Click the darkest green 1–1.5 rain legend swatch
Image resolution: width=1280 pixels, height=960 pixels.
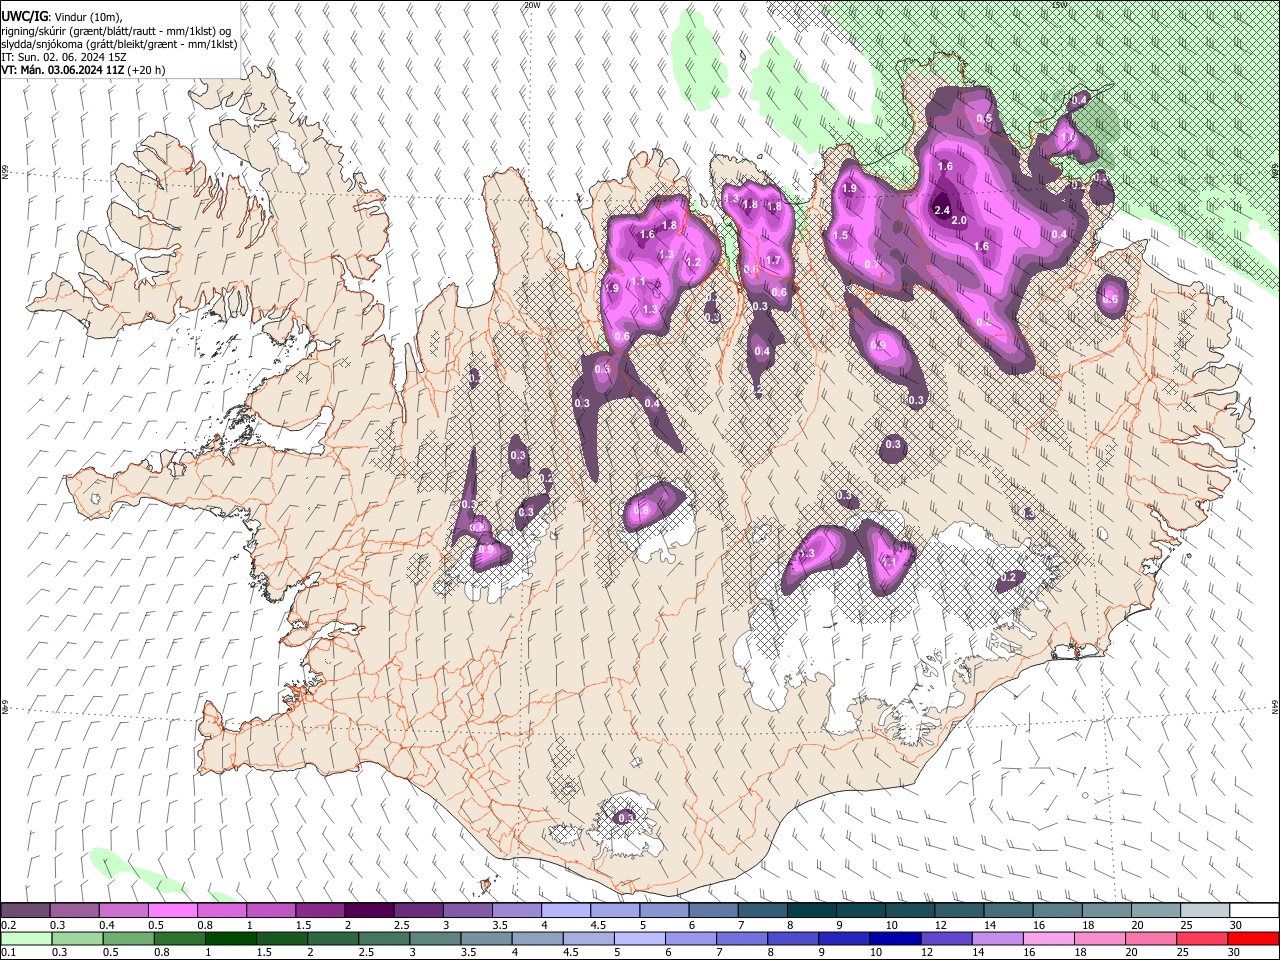[230, 939]
